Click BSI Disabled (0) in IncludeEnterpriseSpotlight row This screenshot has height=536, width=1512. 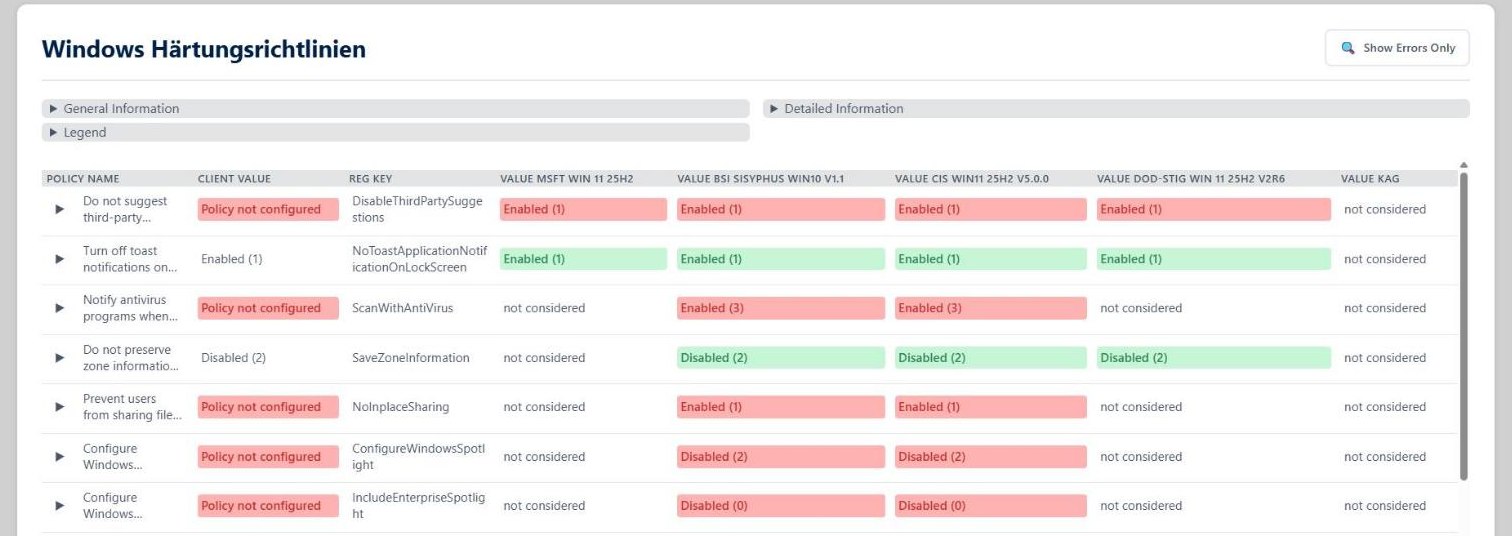(x=781, y=506)
